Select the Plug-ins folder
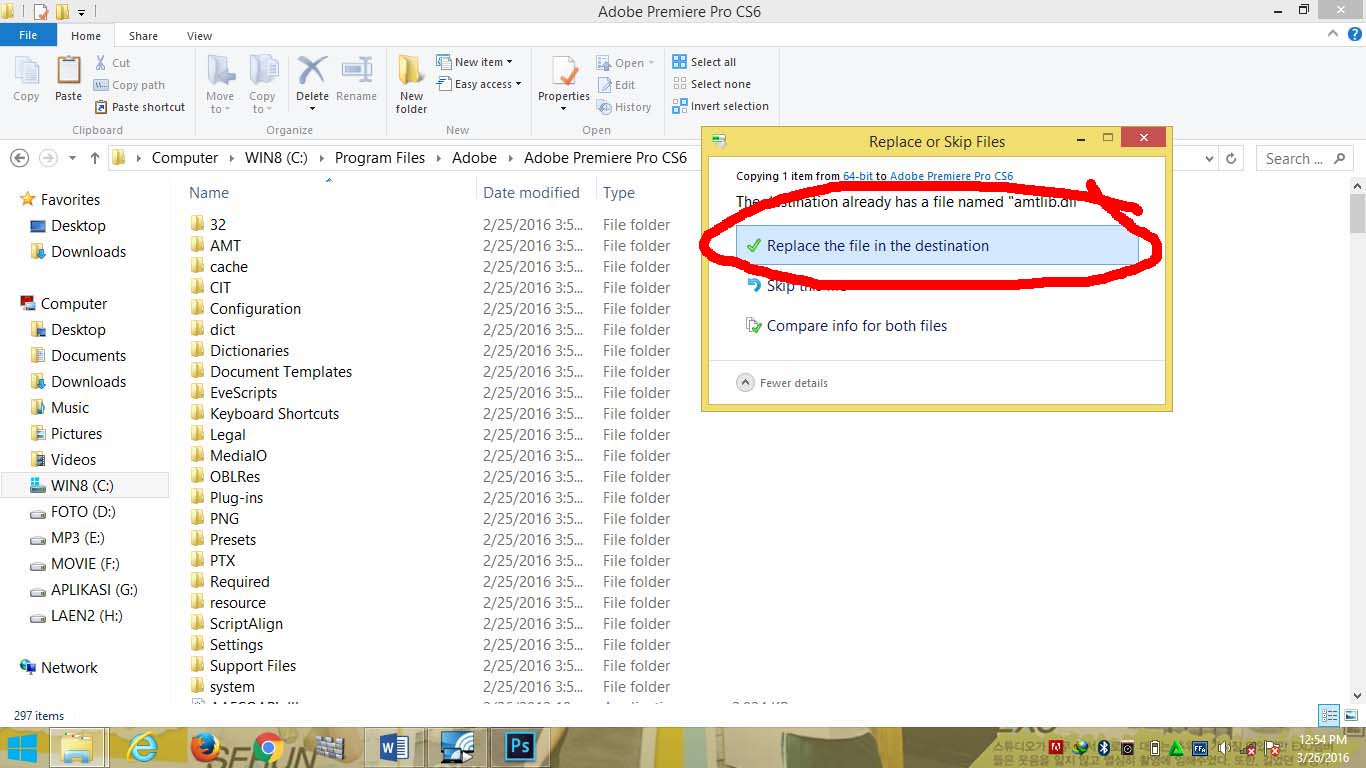1366x768 pixels. 236,497
